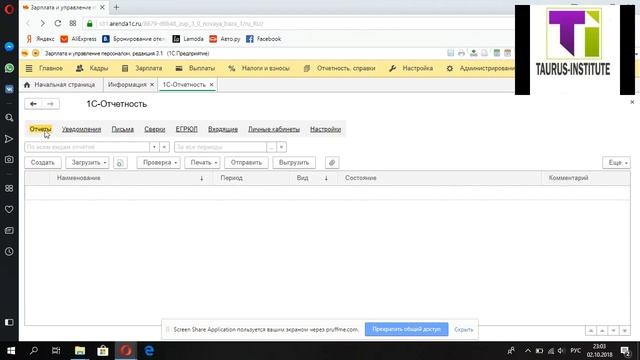Screen dimensions: 640x360
Task: Click the refresh list icon button beside Загрузить
Action: pos(120,162)
